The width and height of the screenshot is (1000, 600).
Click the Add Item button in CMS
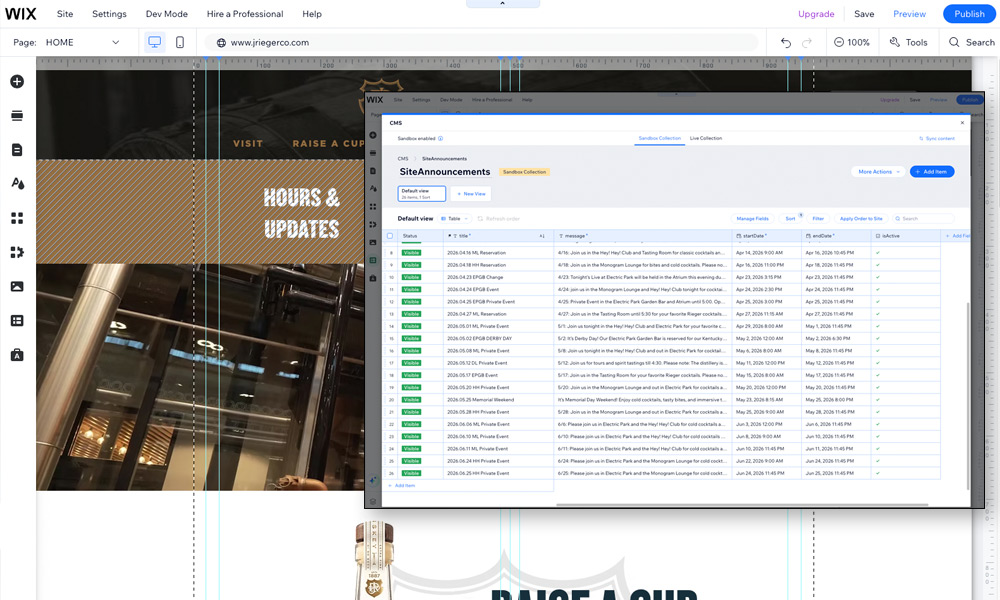(x=932, y=172)
